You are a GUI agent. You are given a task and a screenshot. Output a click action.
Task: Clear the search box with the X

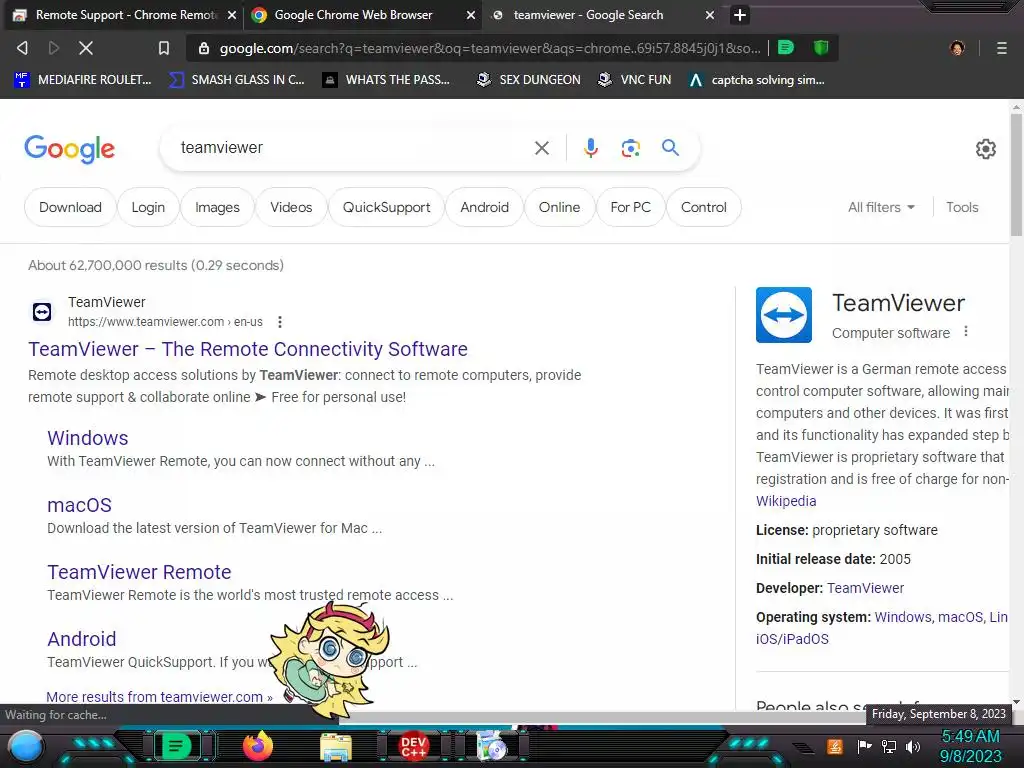pyautogui.click(x=541, y=148)
